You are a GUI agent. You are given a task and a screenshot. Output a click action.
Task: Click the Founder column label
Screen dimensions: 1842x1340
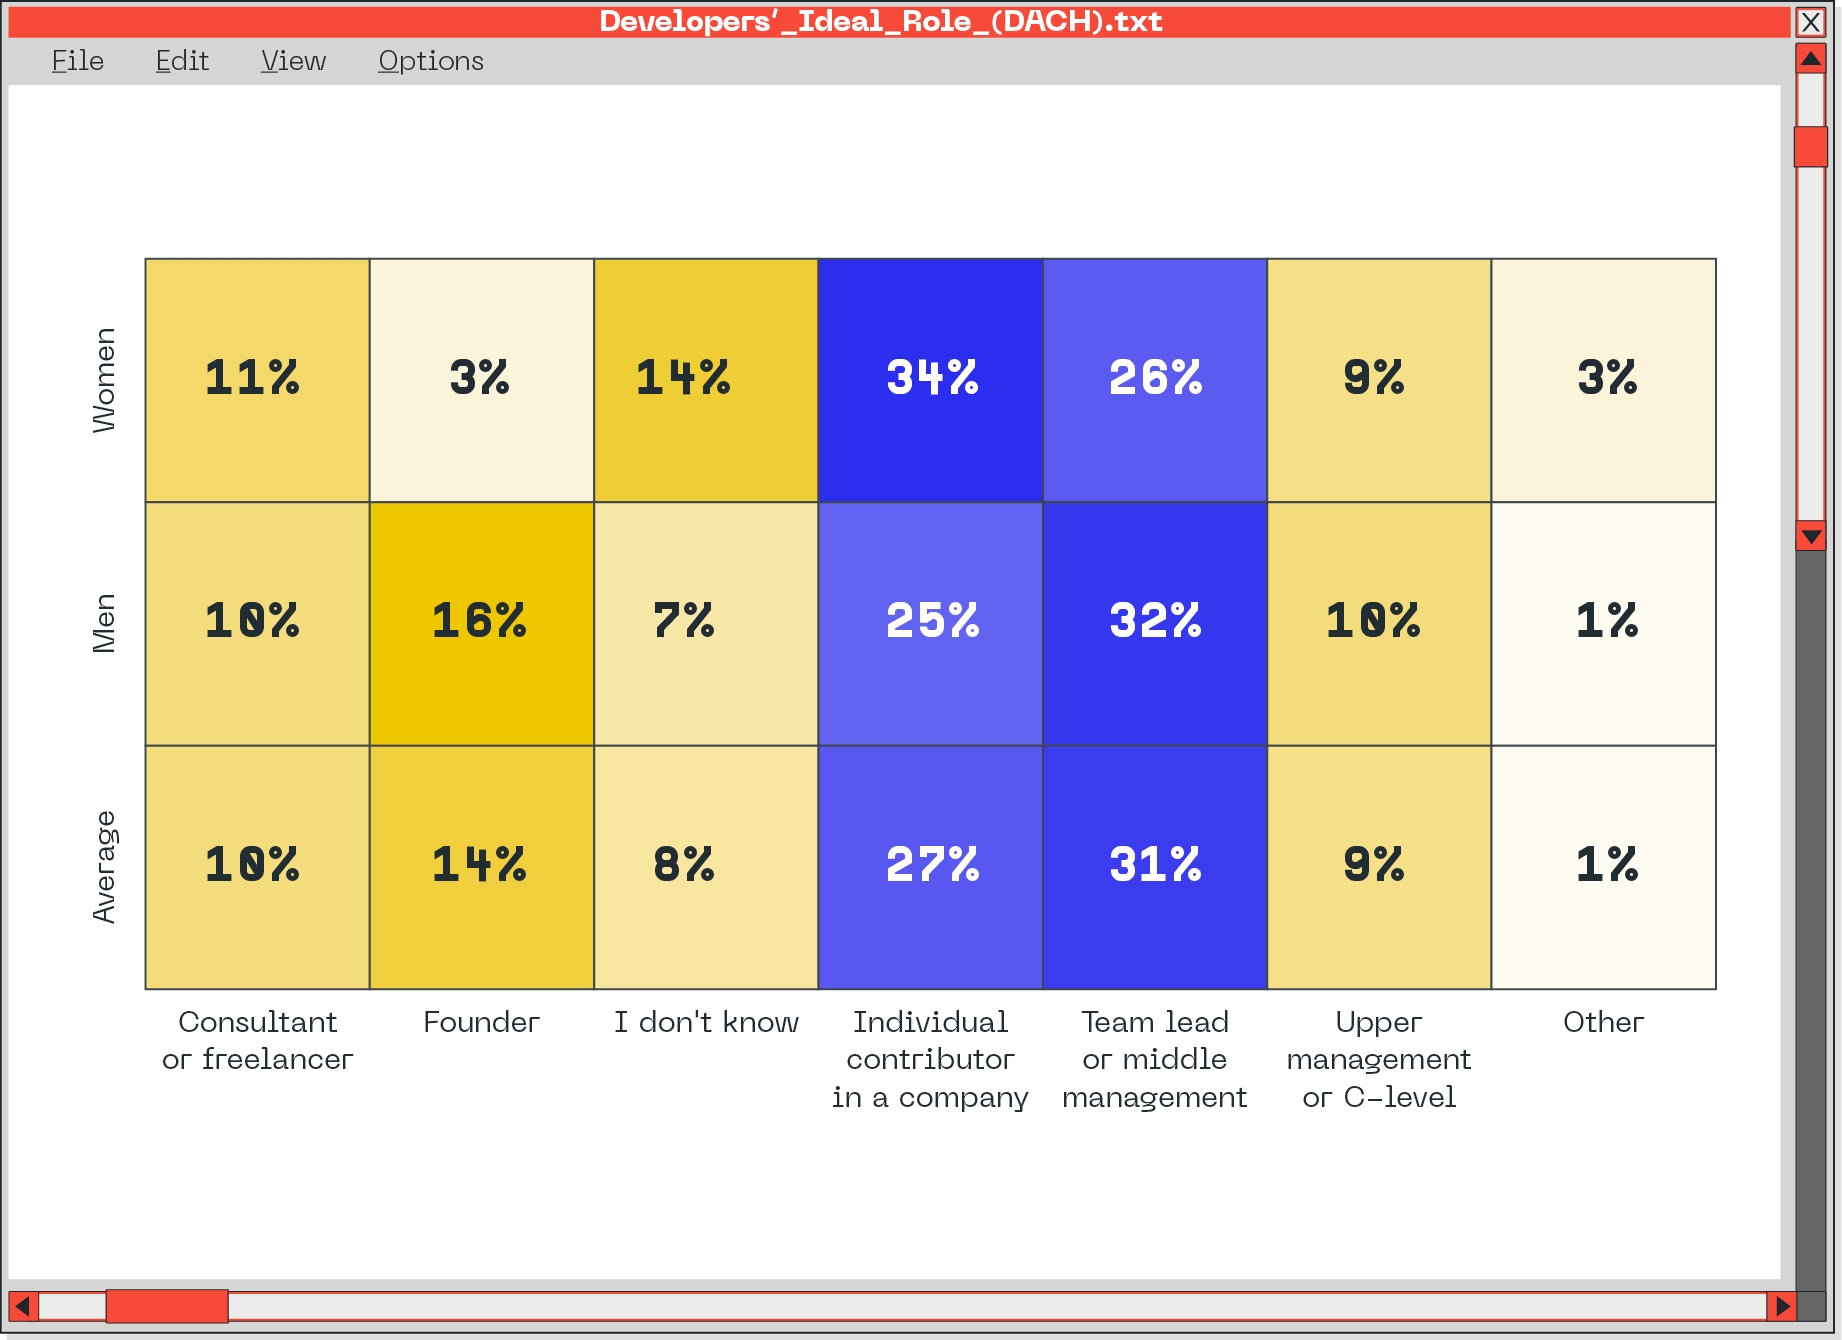coord(482,1022)
